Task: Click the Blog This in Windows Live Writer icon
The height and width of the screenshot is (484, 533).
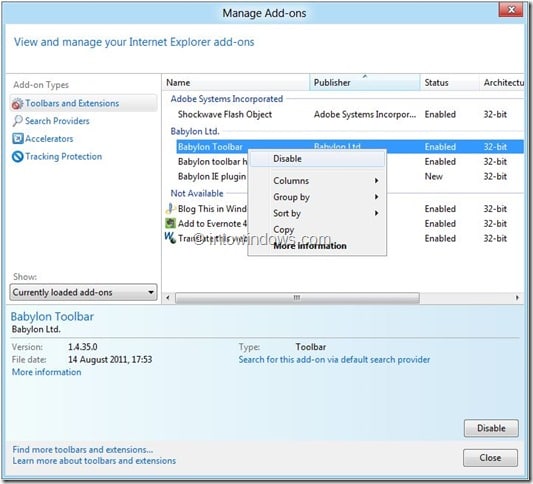Action: point(170,208)
